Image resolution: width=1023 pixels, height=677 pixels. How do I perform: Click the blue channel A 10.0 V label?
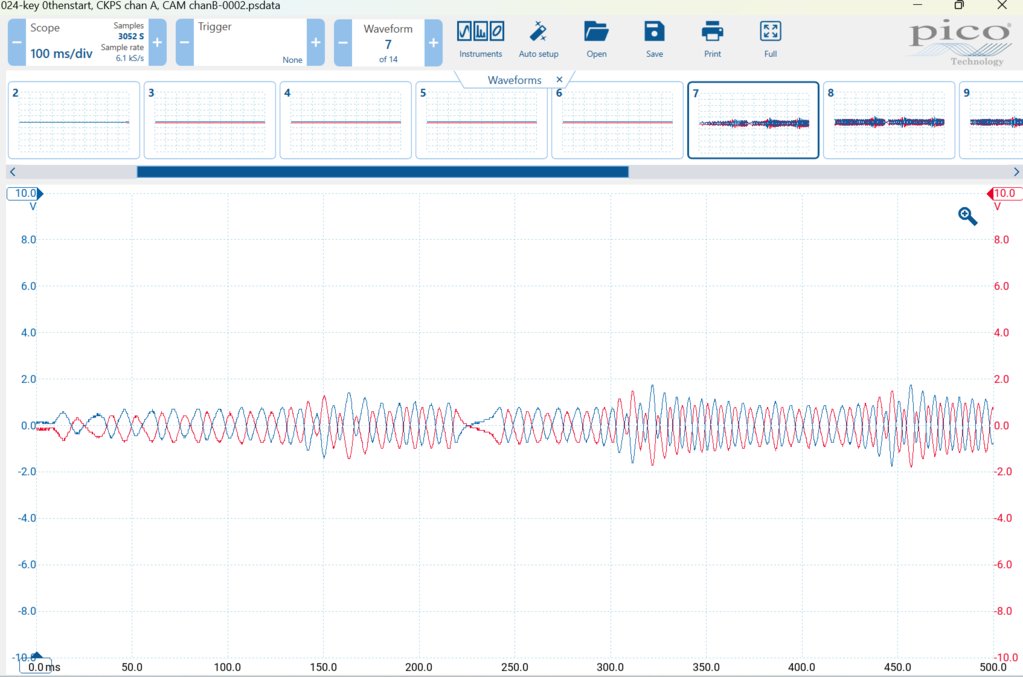pyautogui.click(x=25, y=194)
